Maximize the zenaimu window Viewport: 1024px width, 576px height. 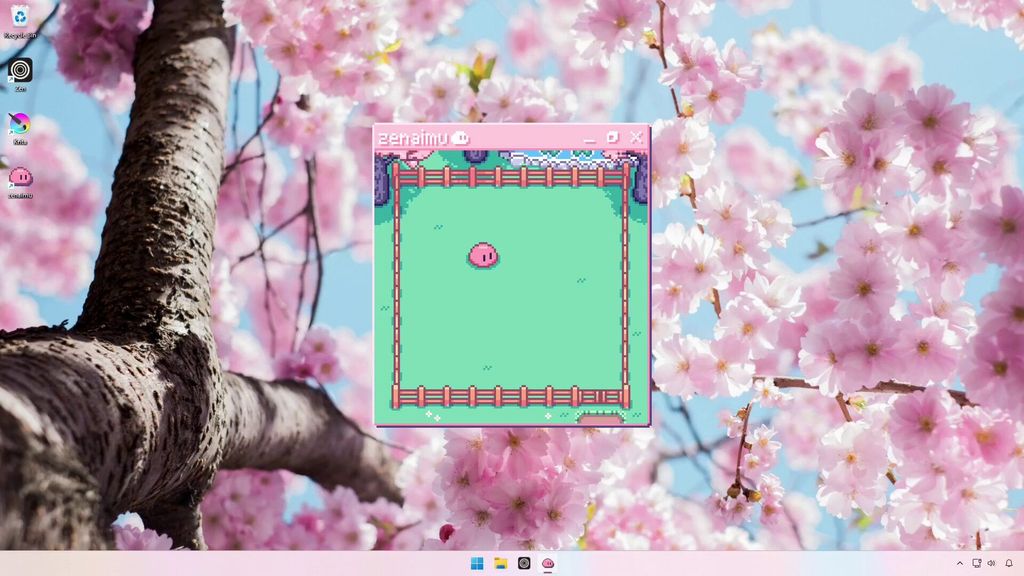pyautogui.click(x=612, y=137)
